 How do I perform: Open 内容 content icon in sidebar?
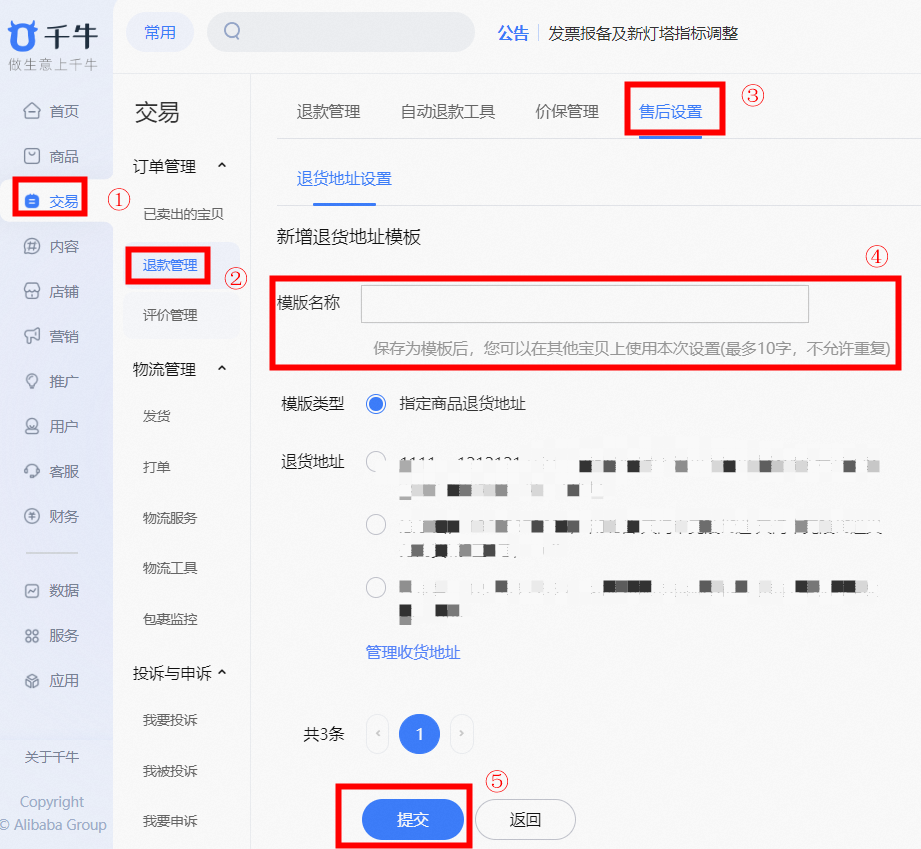point(32,246)
